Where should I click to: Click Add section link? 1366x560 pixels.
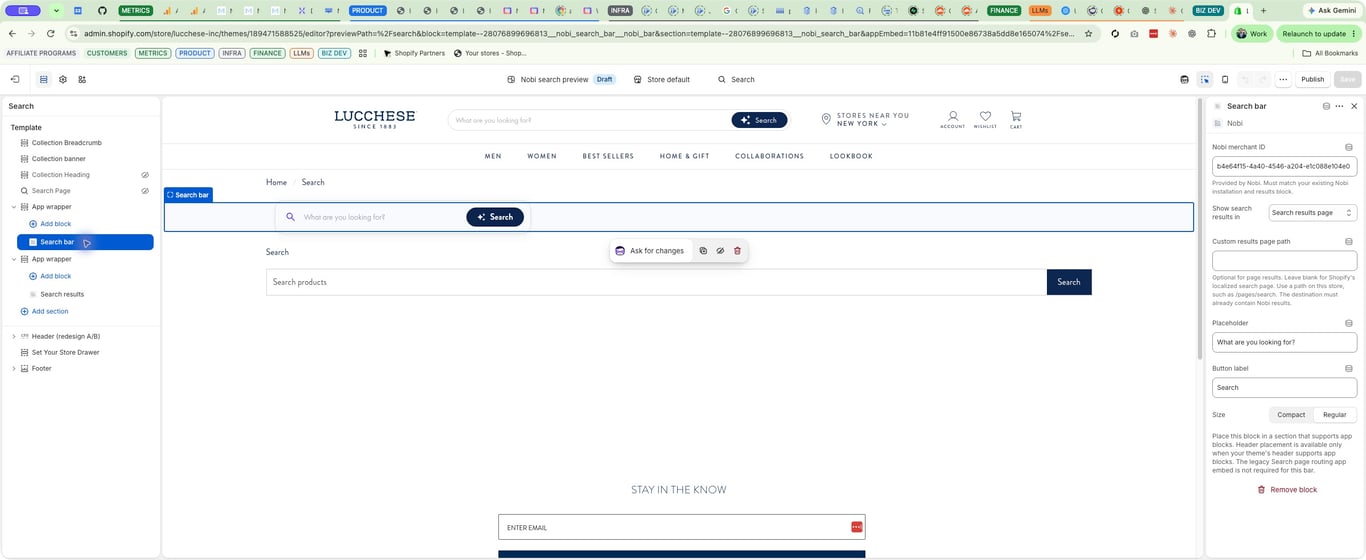[45, 311]
